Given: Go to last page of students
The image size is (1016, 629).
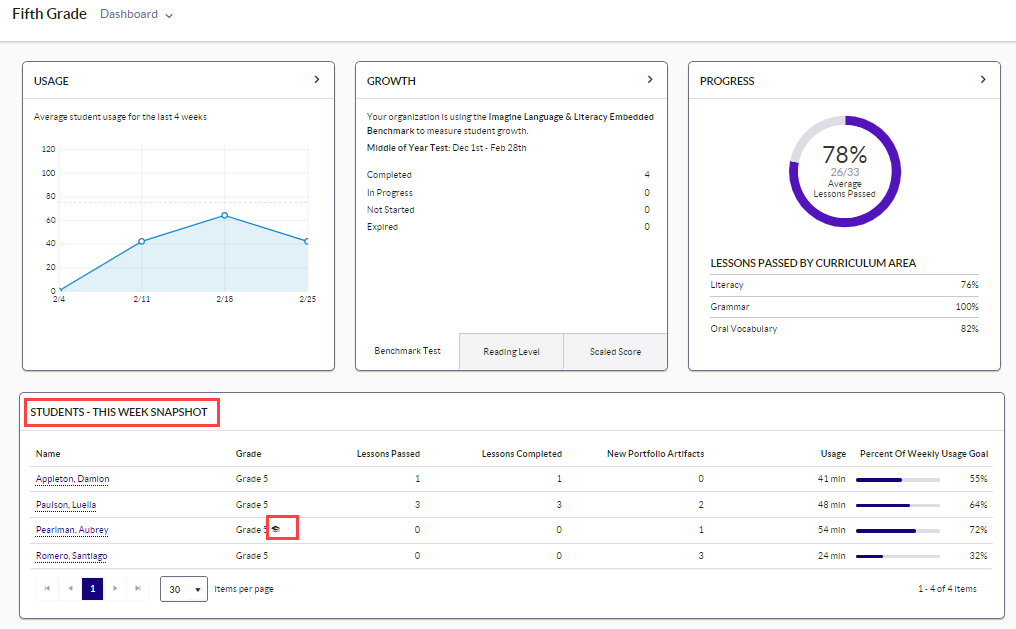Looking at the screenshot, I should [138, 589].
